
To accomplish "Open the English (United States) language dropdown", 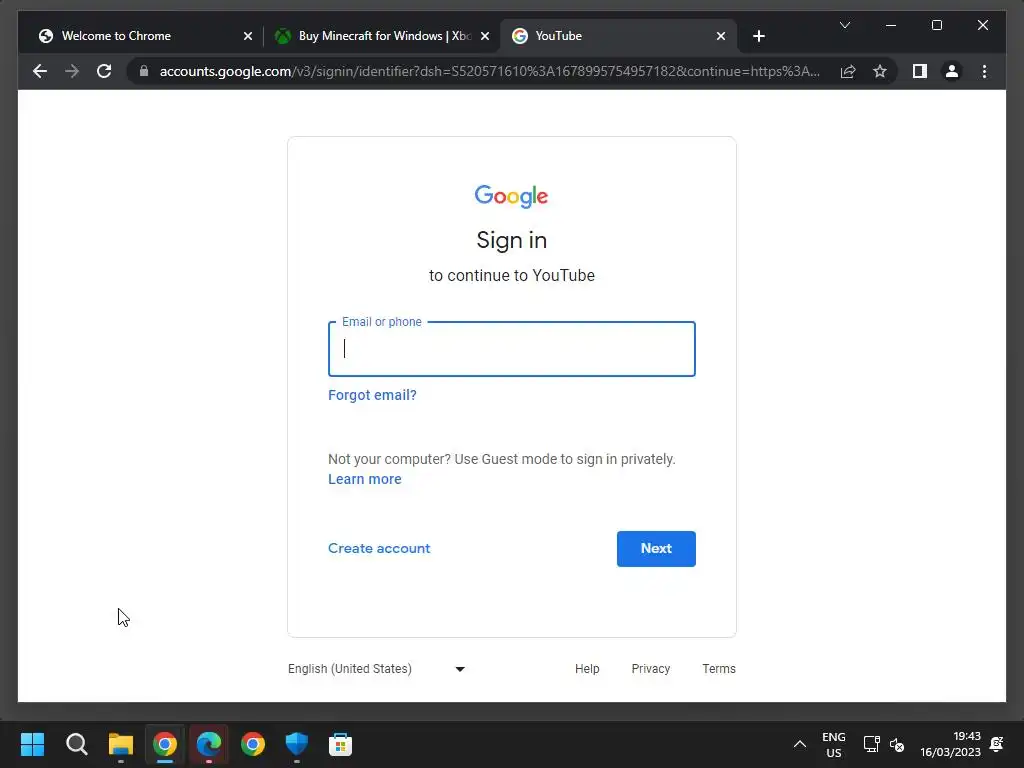I will (376, 669).
